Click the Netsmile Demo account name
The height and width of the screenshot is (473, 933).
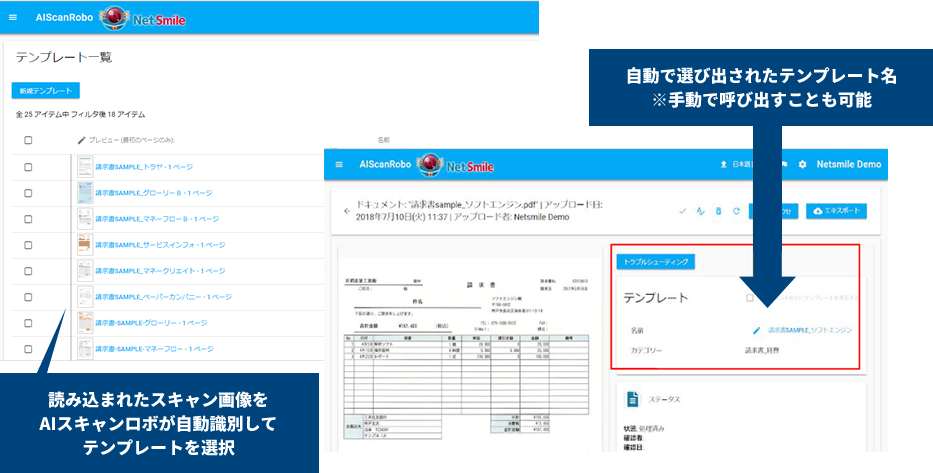849,164
